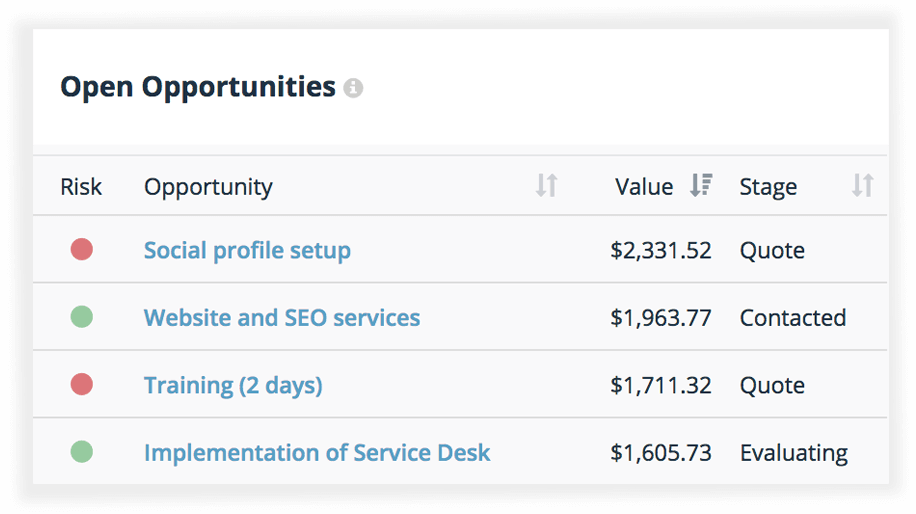The height and width of the screenshot is (514, 916).
Task: Toggle the Value descending sort icon
Action: [700, 185]
